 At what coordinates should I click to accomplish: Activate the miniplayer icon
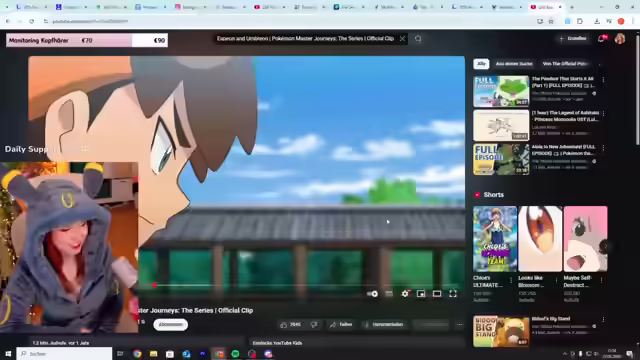point(421,294)
